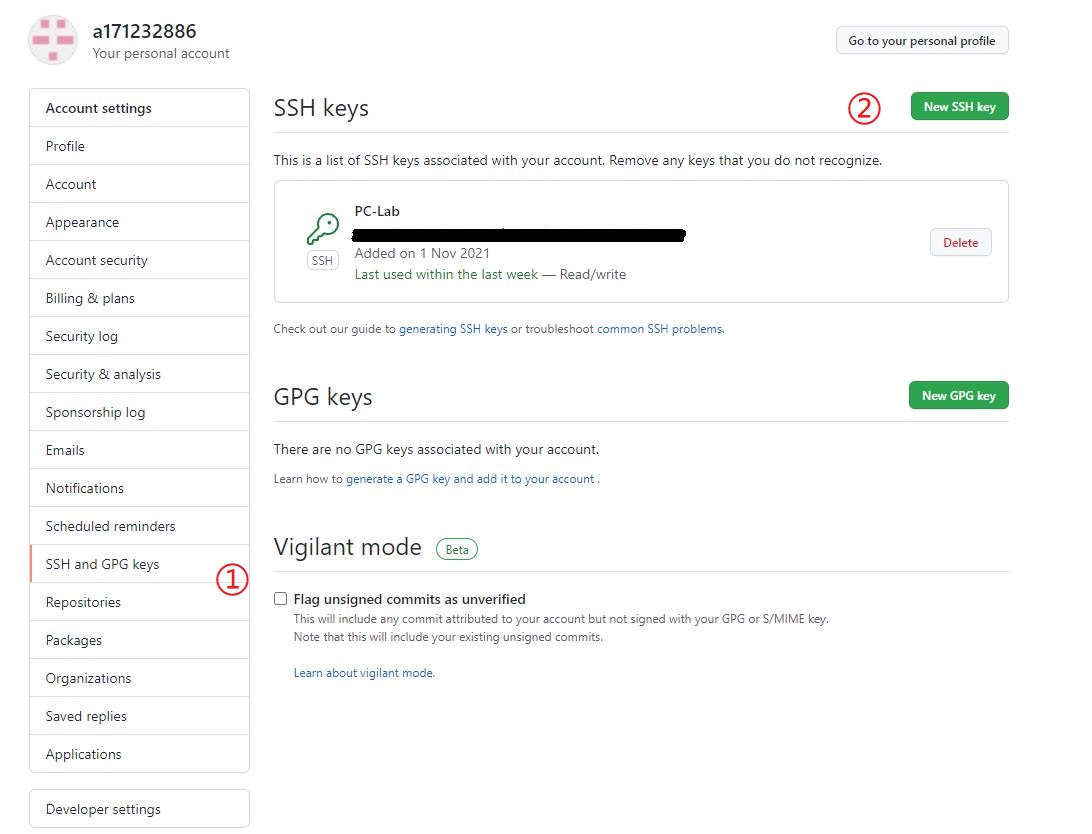Click the Beta badge beside Vigilant mode

(x=457, y=549)
